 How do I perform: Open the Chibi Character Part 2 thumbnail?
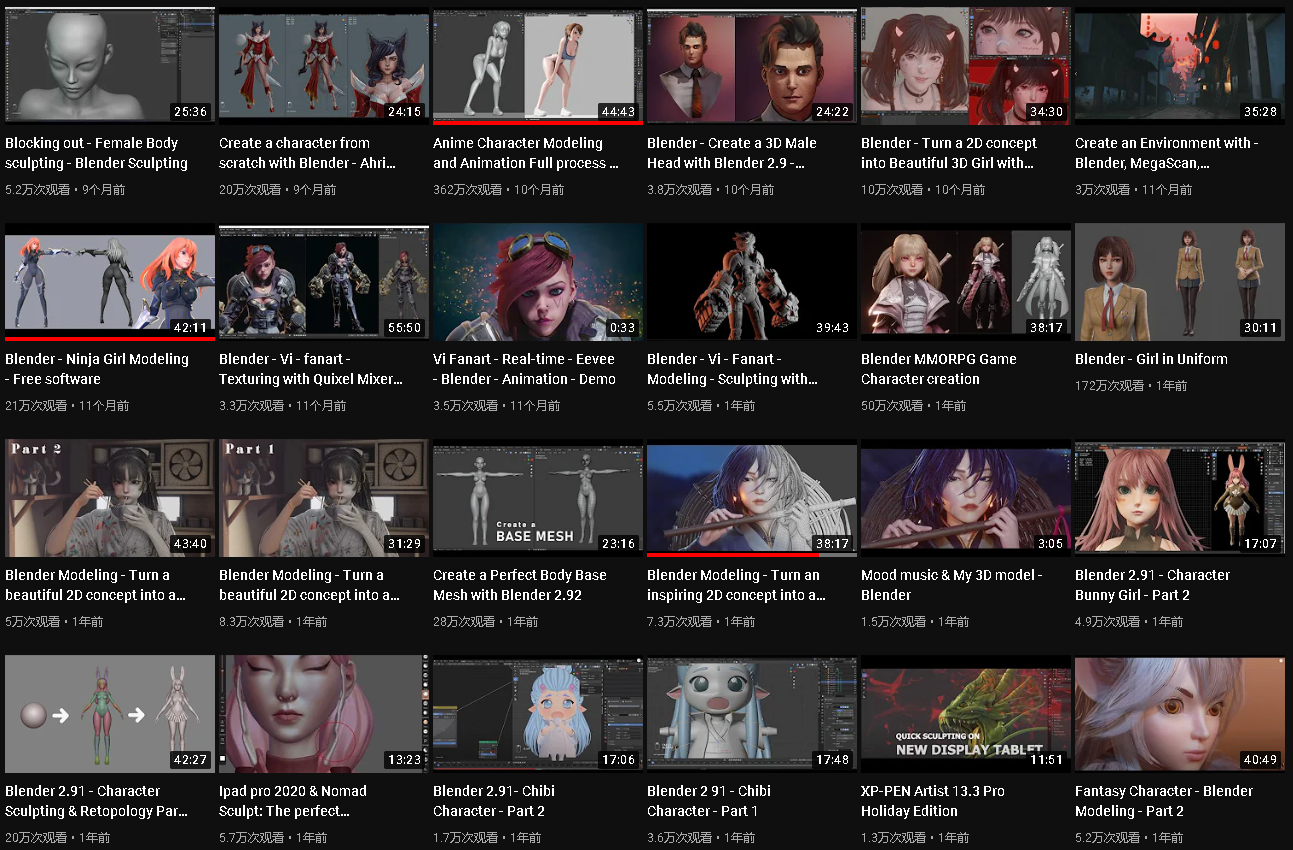point(538,713)
